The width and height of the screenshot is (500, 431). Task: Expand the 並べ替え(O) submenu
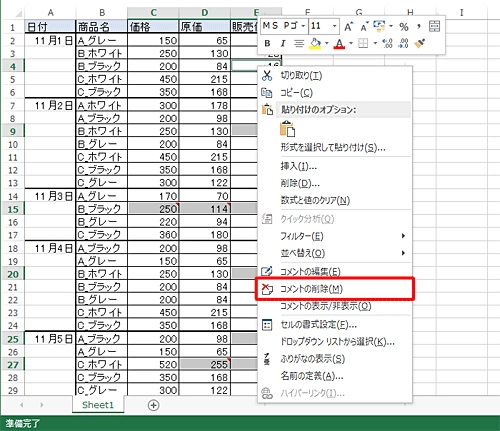pos(335,253)
